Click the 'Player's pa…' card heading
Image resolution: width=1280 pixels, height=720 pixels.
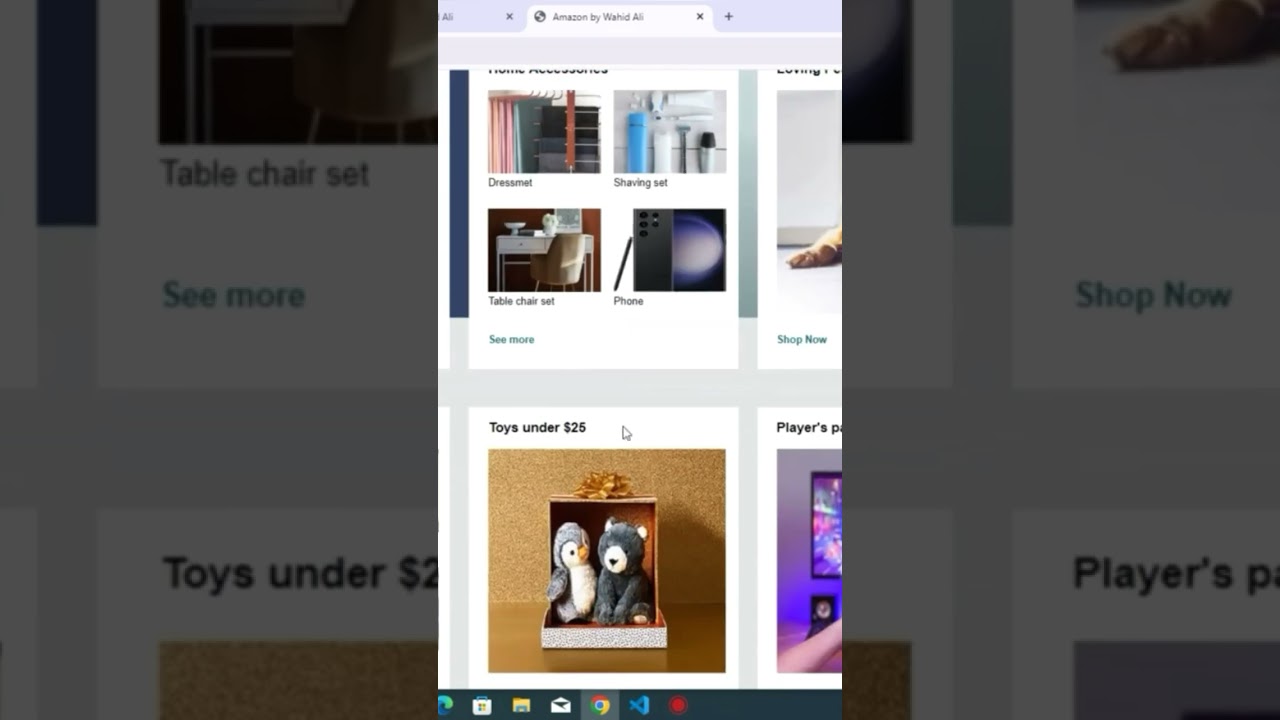pos(809,428)
